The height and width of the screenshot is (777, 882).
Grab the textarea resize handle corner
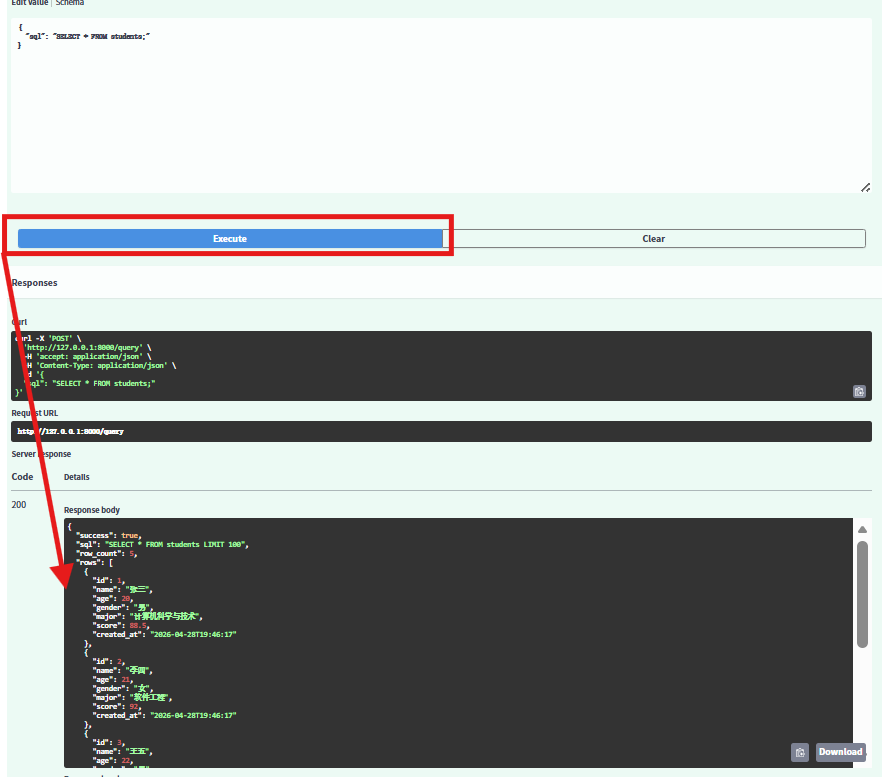[x=866, y=187]
